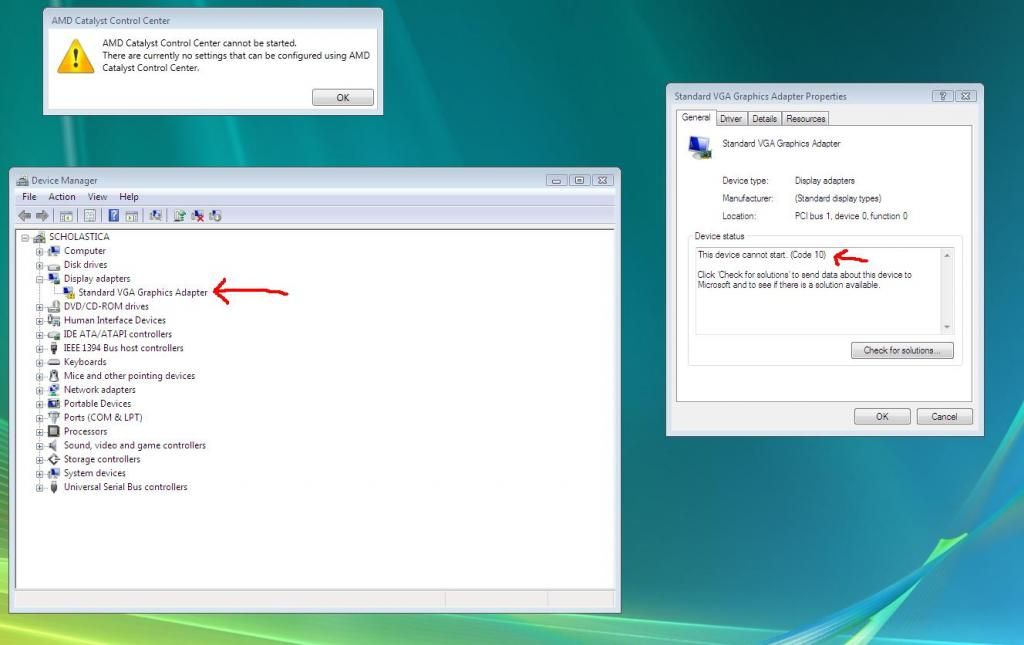The height and width of the screenshot is (645, 1024).
Task: Open the Action menu in Device Manager
Action: coord(62,197)
